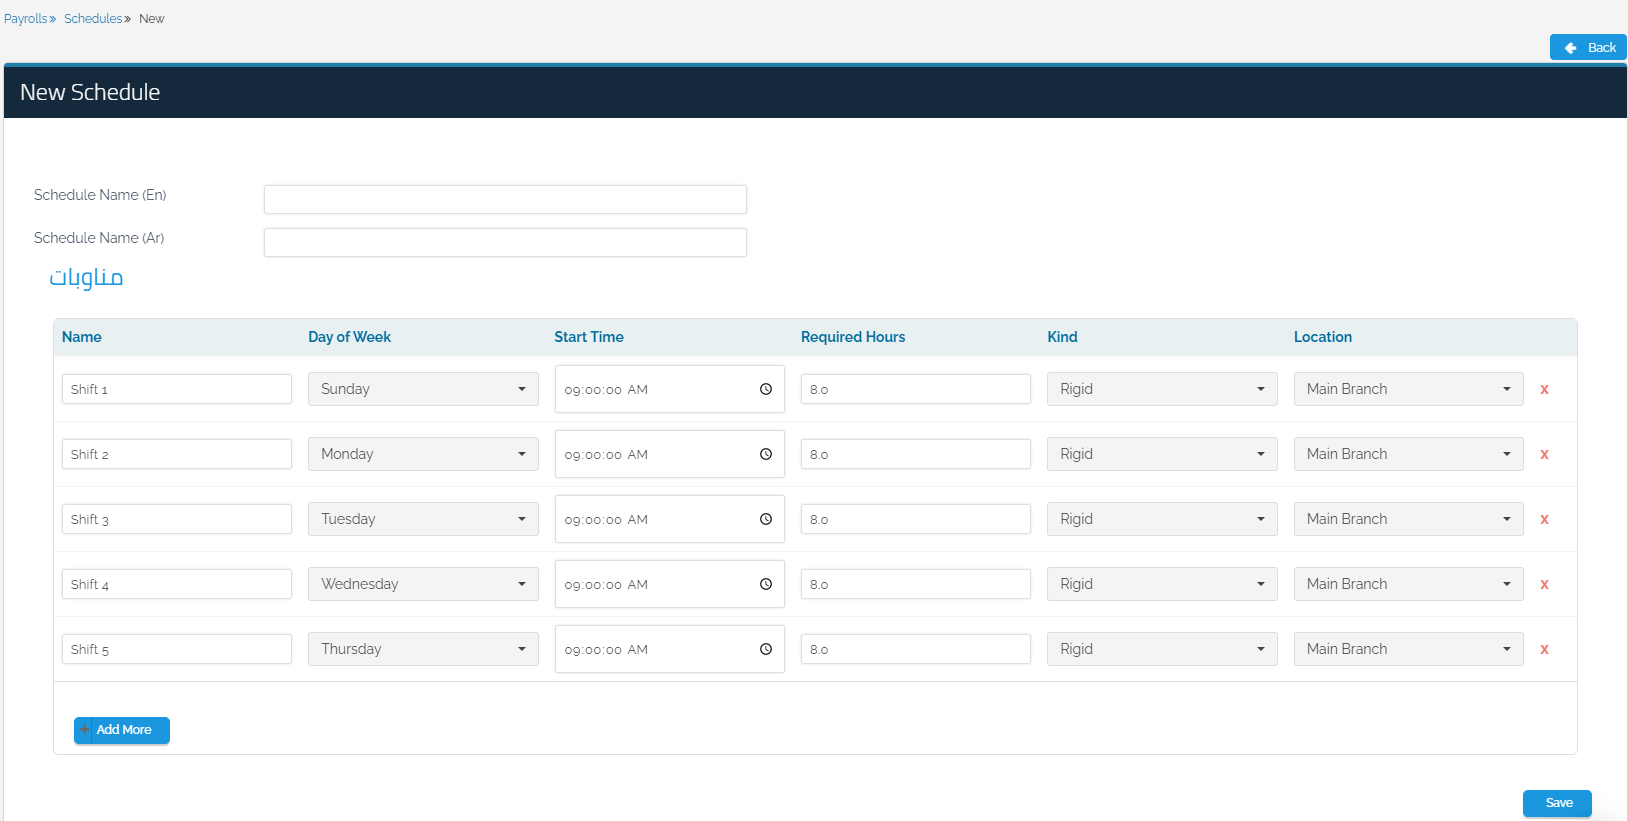Expand Main Branch location dropdown for Shift 3
1628x821 pixels.
(1408, 519)
